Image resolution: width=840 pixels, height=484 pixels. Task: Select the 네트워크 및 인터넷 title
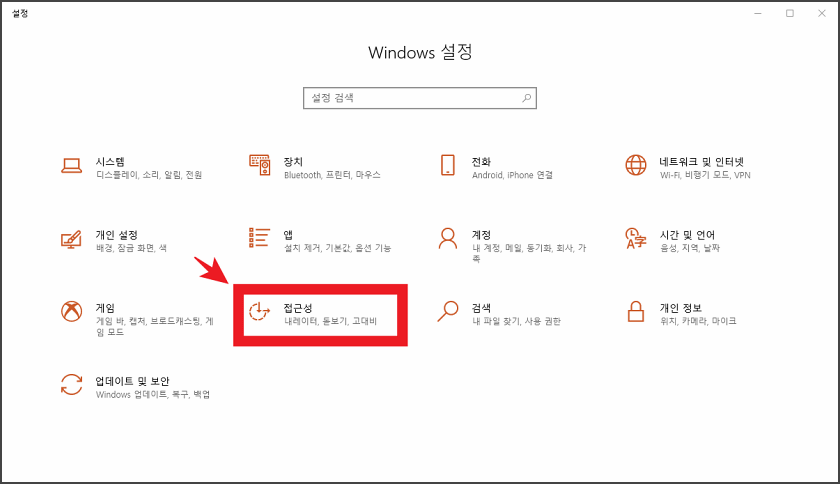(x=701, y=162)
